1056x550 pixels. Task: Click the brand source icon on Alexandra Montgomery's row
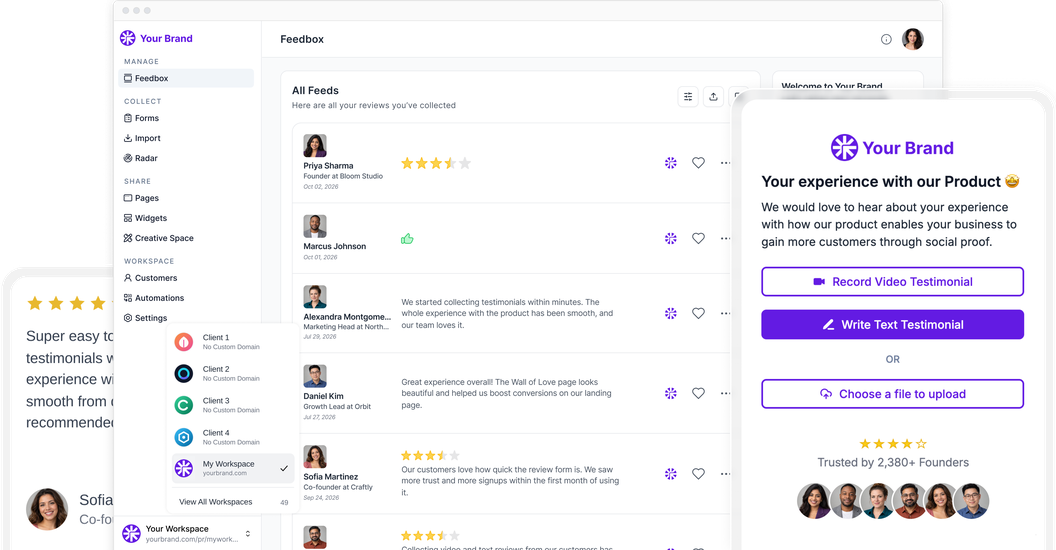[671, 313]
